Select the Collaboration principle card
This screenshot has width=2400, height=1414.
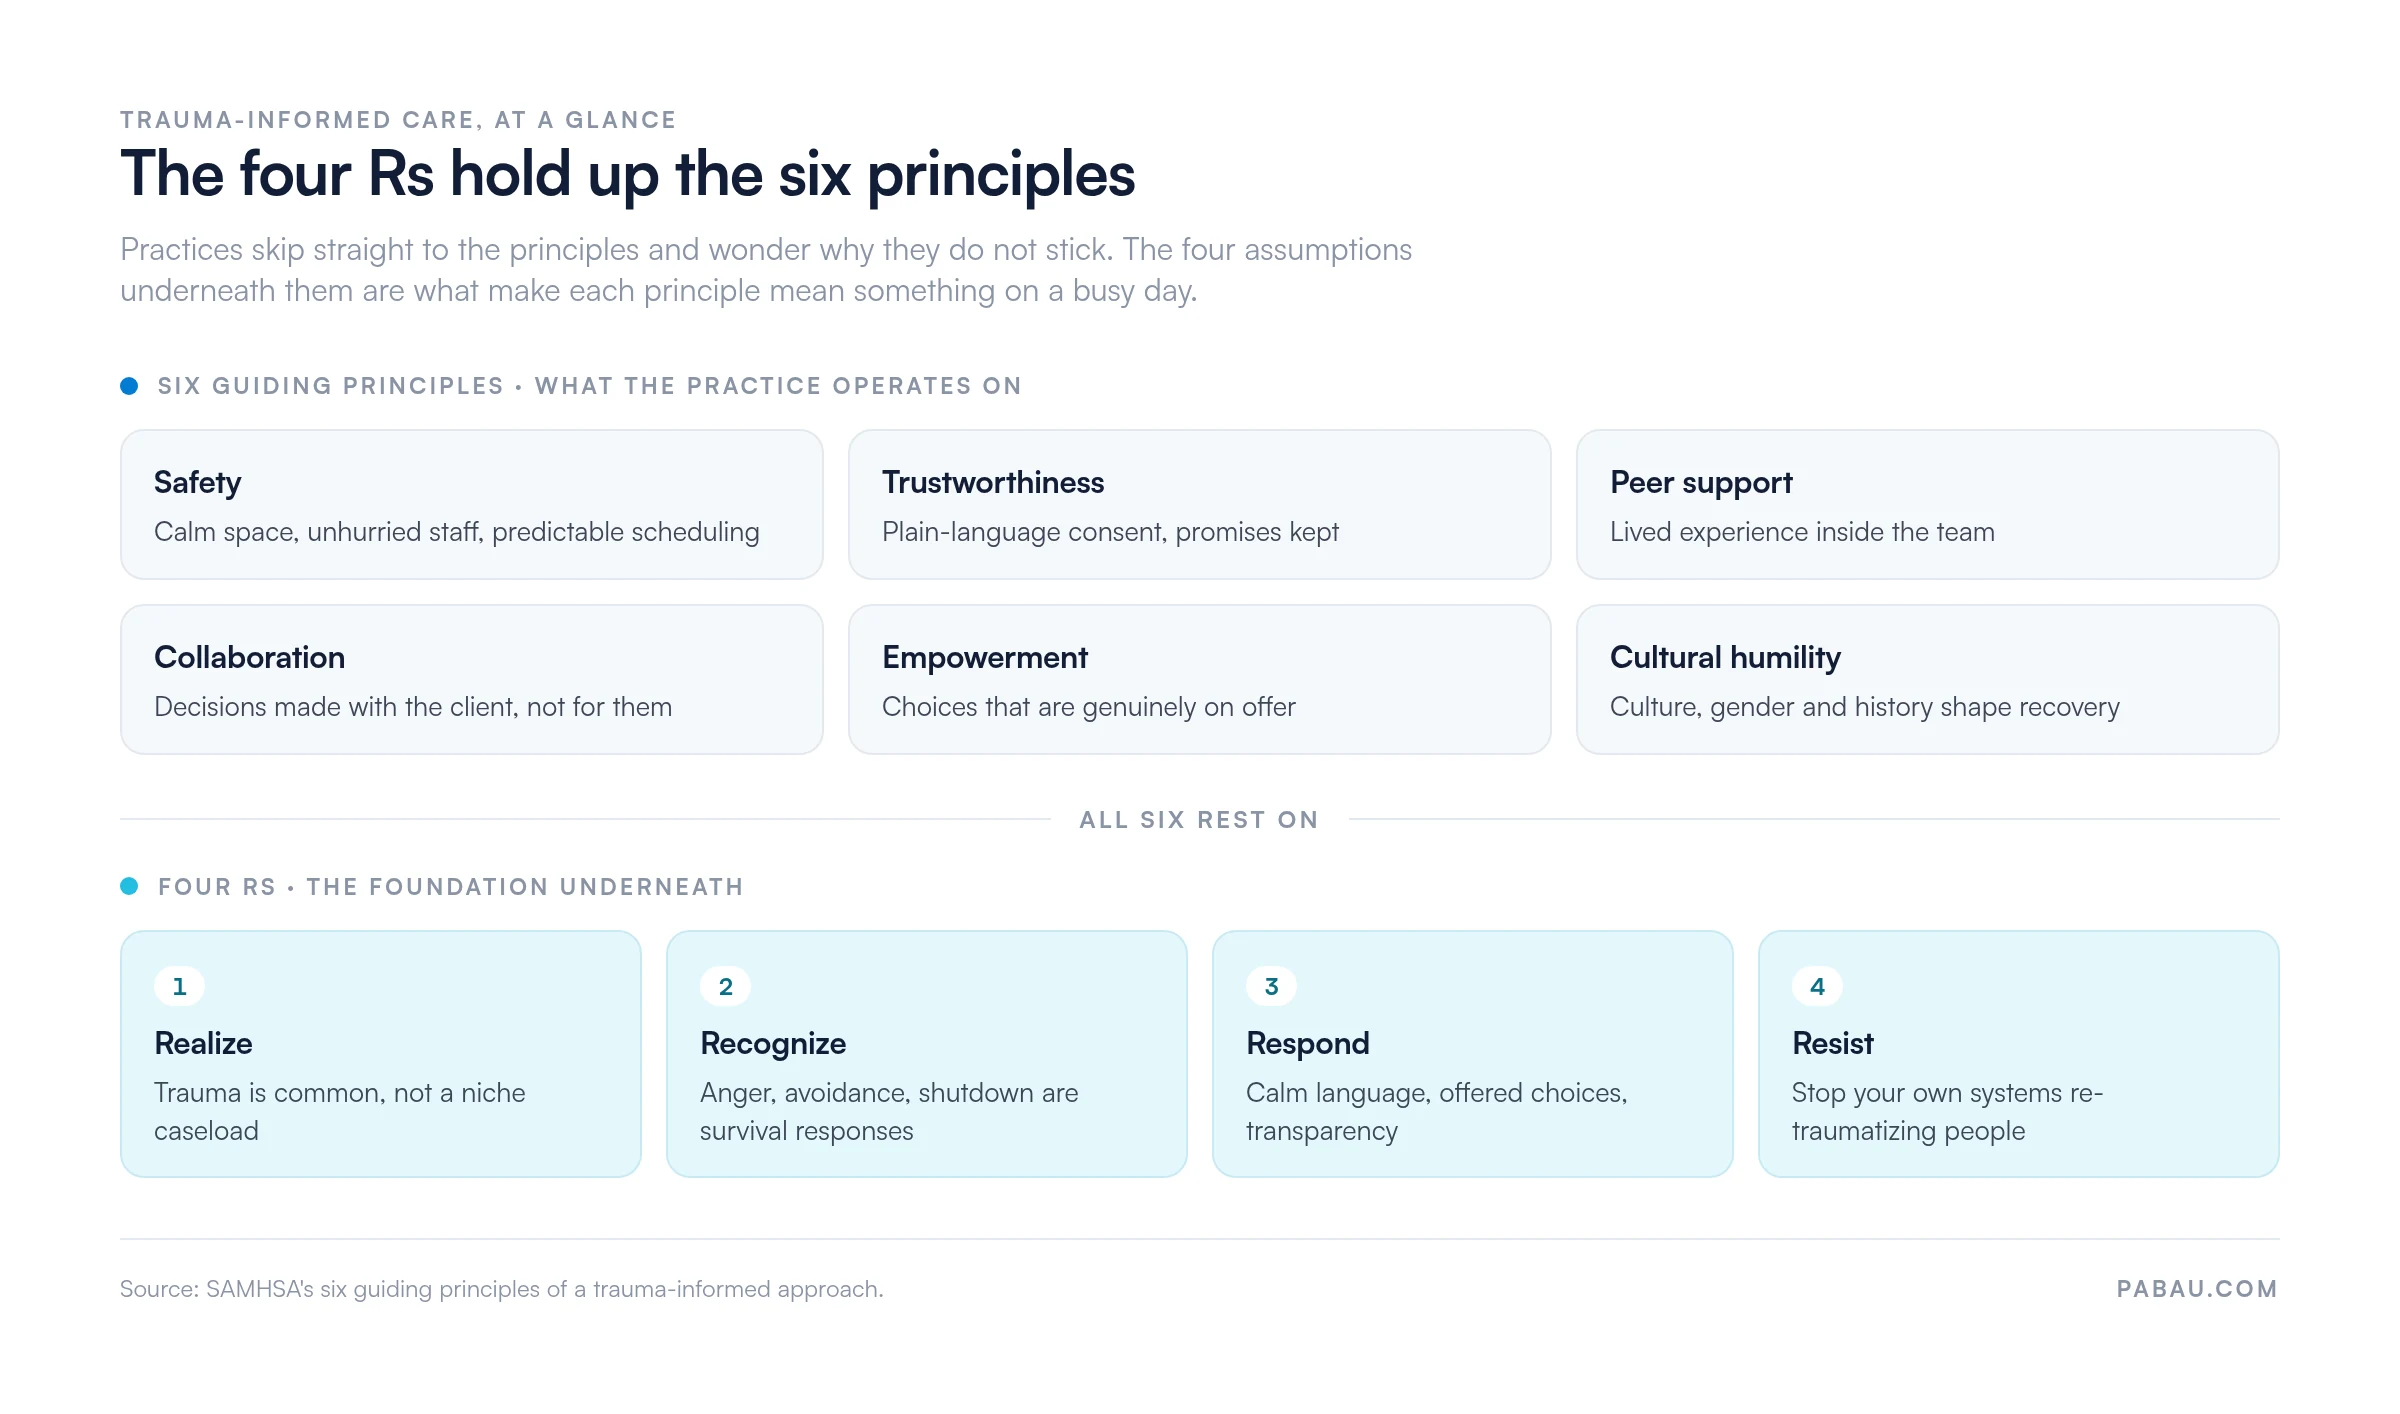[x=472, y=680]
